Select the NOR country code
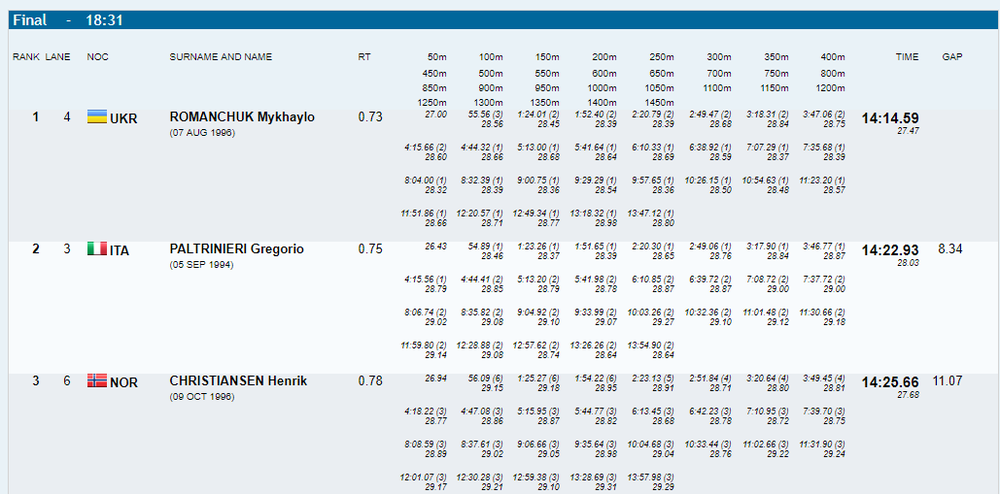This screenshot has height=494, width=1000. (124, 382)
